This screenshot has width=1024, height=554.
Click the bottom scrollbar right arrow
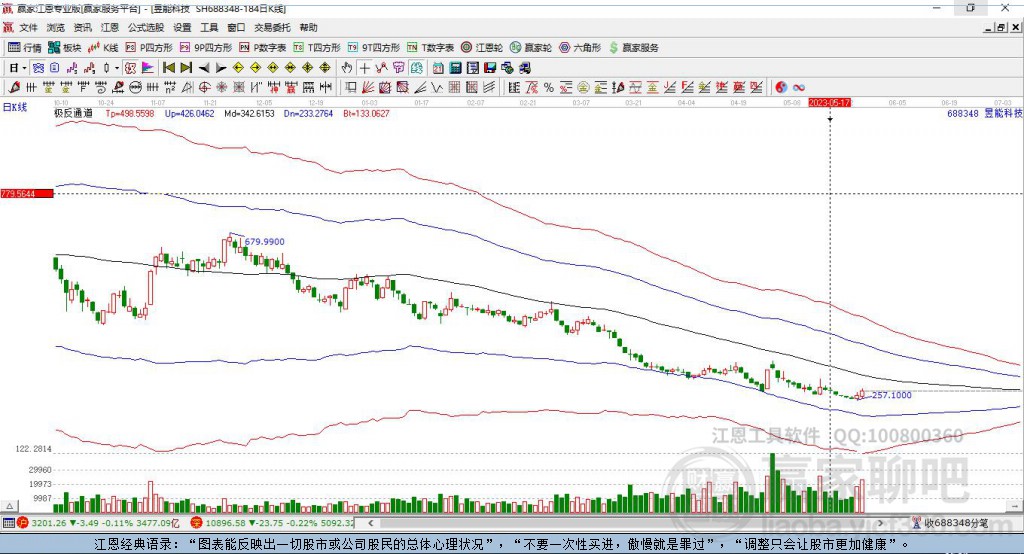click(881, 523)
